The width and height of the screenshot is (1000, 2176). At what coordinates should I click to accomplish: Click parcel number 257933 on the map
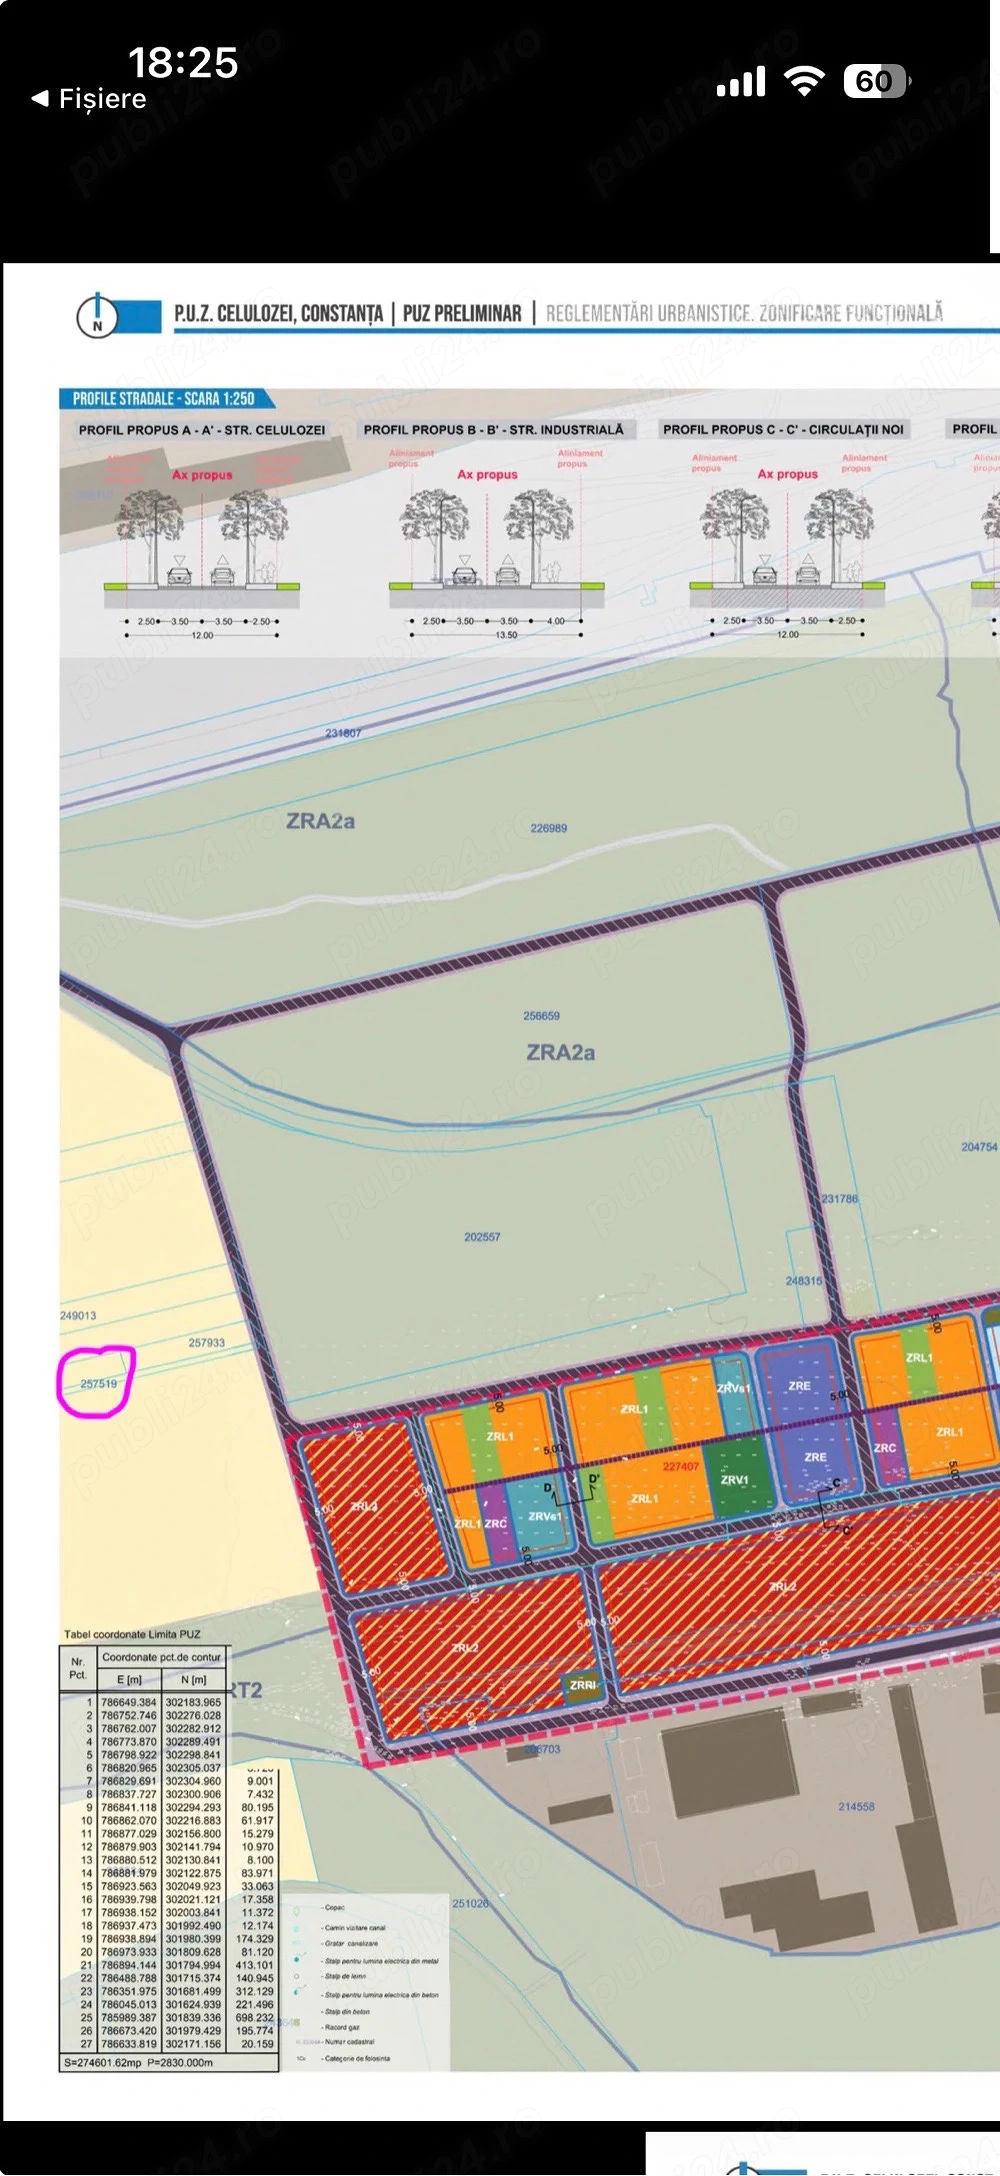pos(207,1343)
